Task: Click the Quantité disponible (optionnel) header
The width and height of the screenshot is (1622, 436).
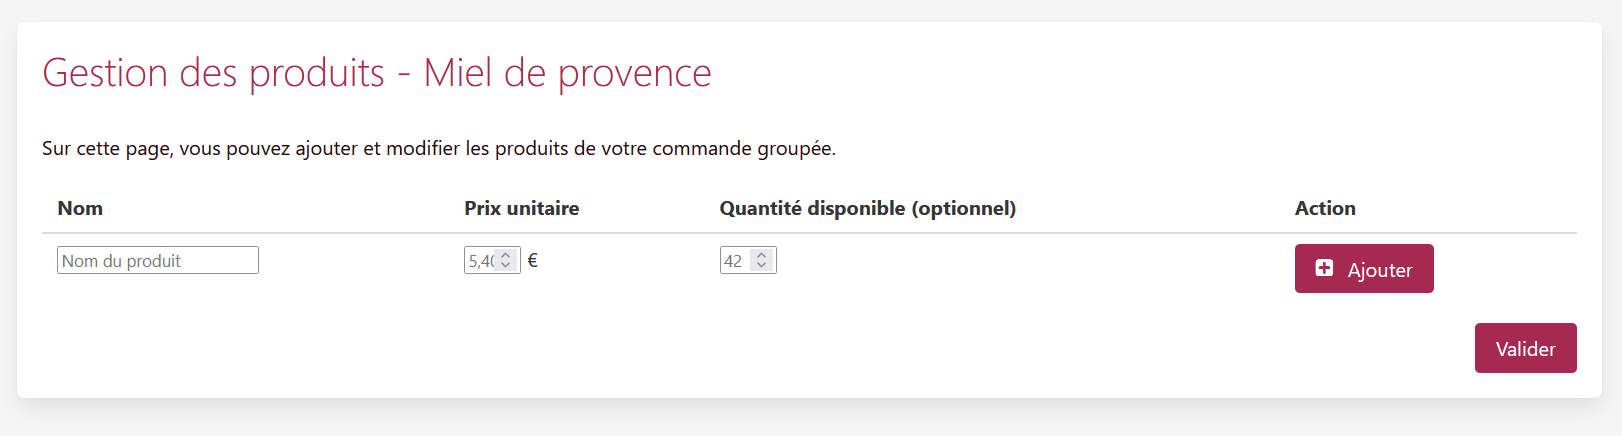Action: [x=867, y=208]
